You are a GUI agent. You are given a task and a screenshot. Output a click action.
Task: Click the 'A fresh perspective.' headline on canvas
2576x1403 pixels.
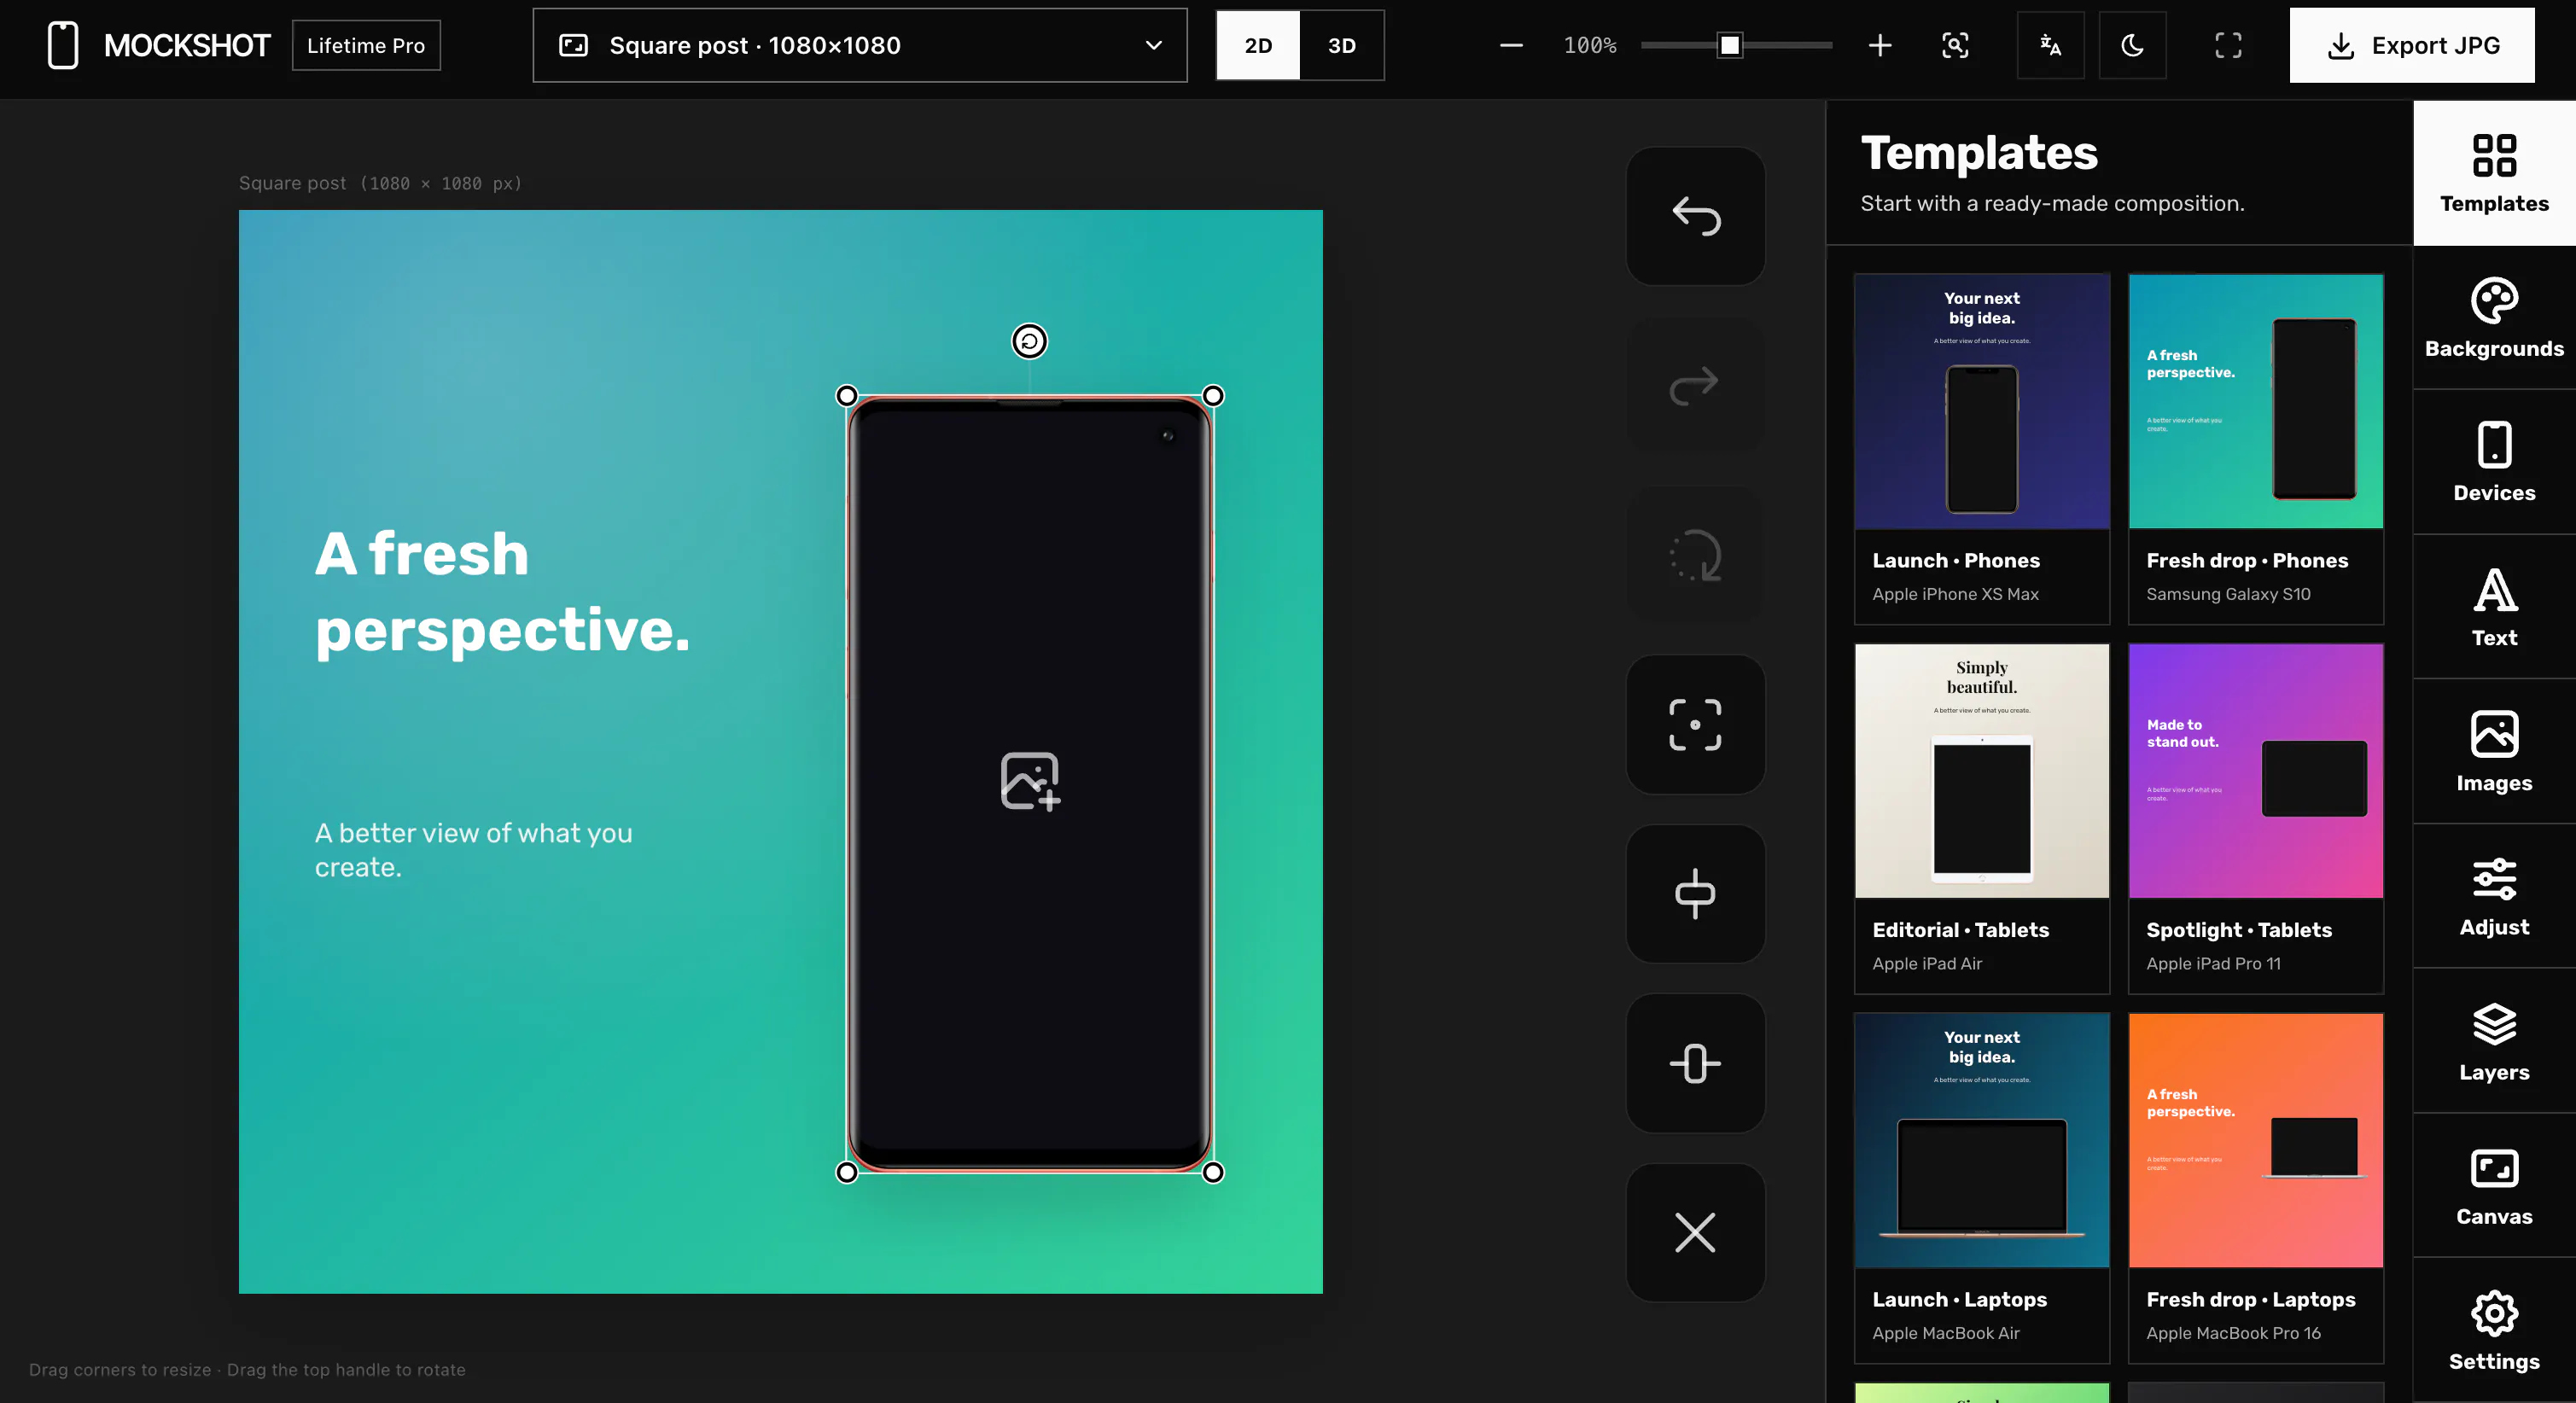coord(503,592)
